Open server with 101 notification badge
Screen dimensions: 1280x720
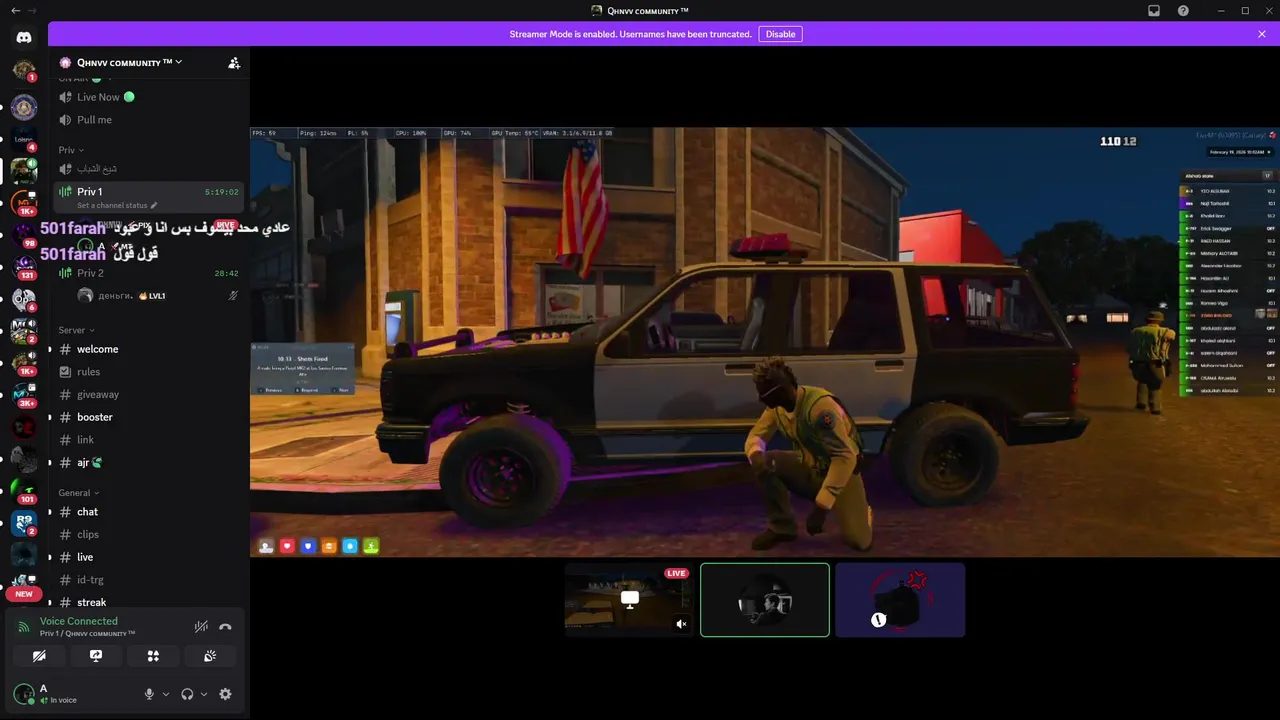[24, 491]
